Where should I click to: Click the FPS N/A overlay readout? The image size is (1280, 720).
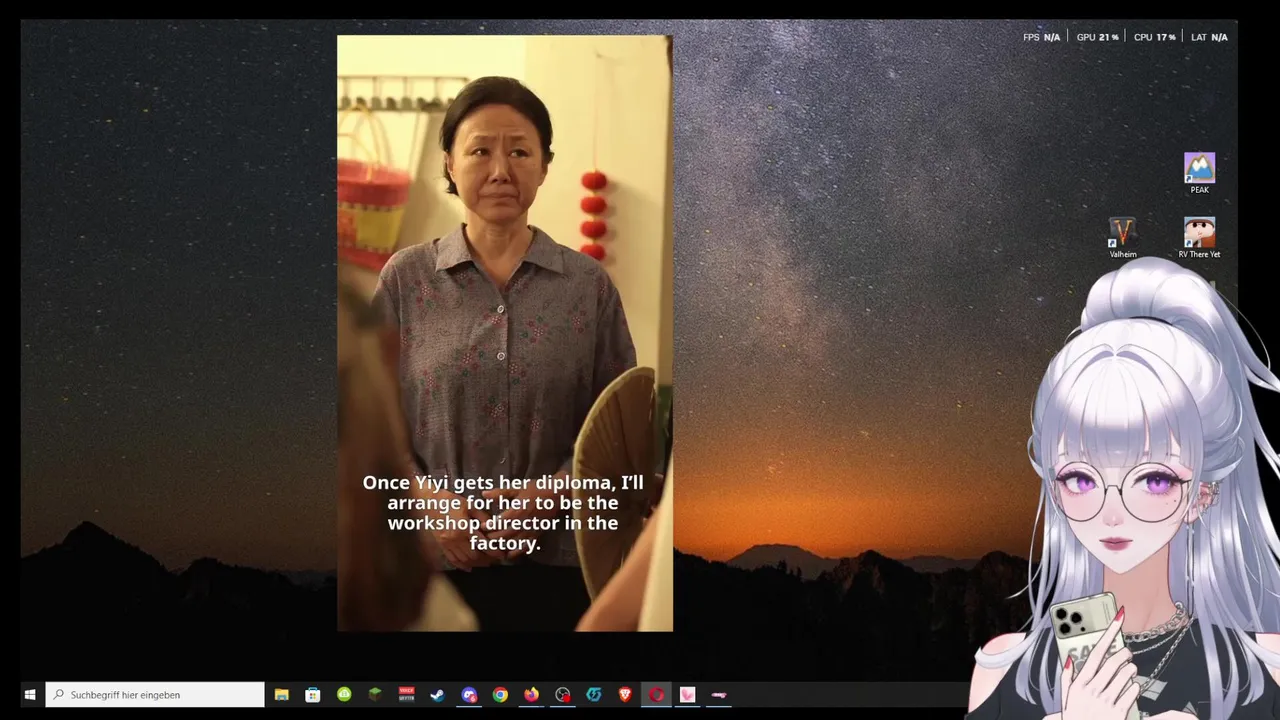pyautogui.click(x=1041, y=37)
